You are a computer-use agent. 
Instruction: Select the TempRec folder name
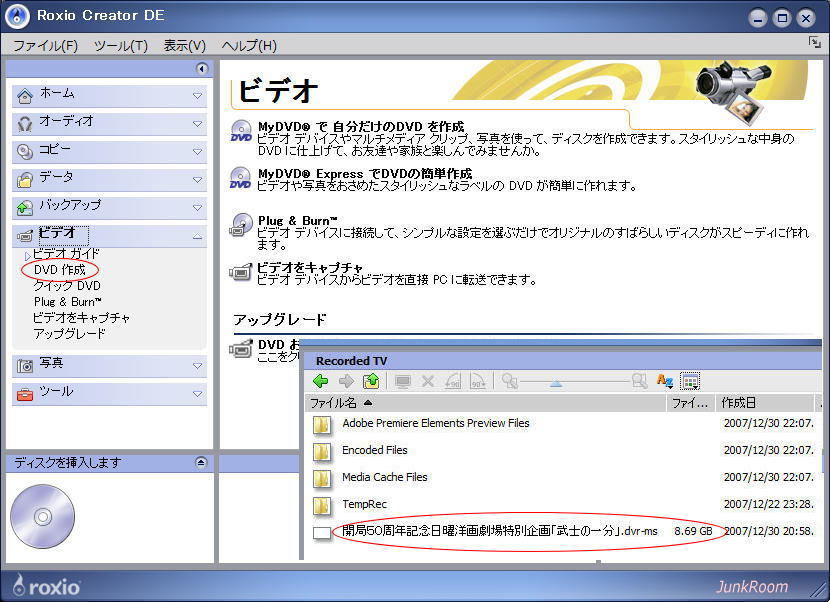point(364,504)
